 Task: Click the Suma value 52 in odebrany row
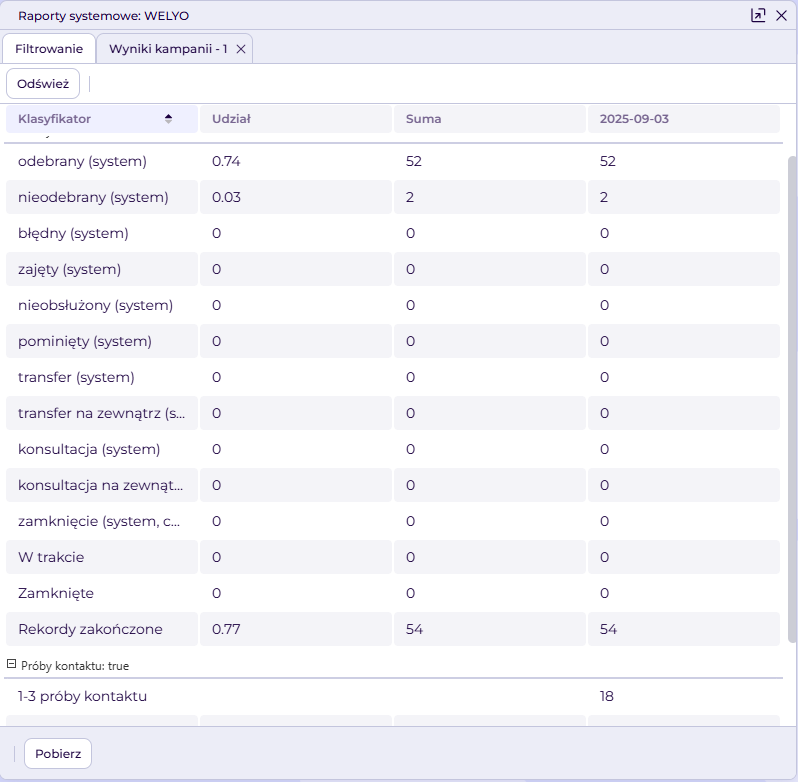point(414,161)
